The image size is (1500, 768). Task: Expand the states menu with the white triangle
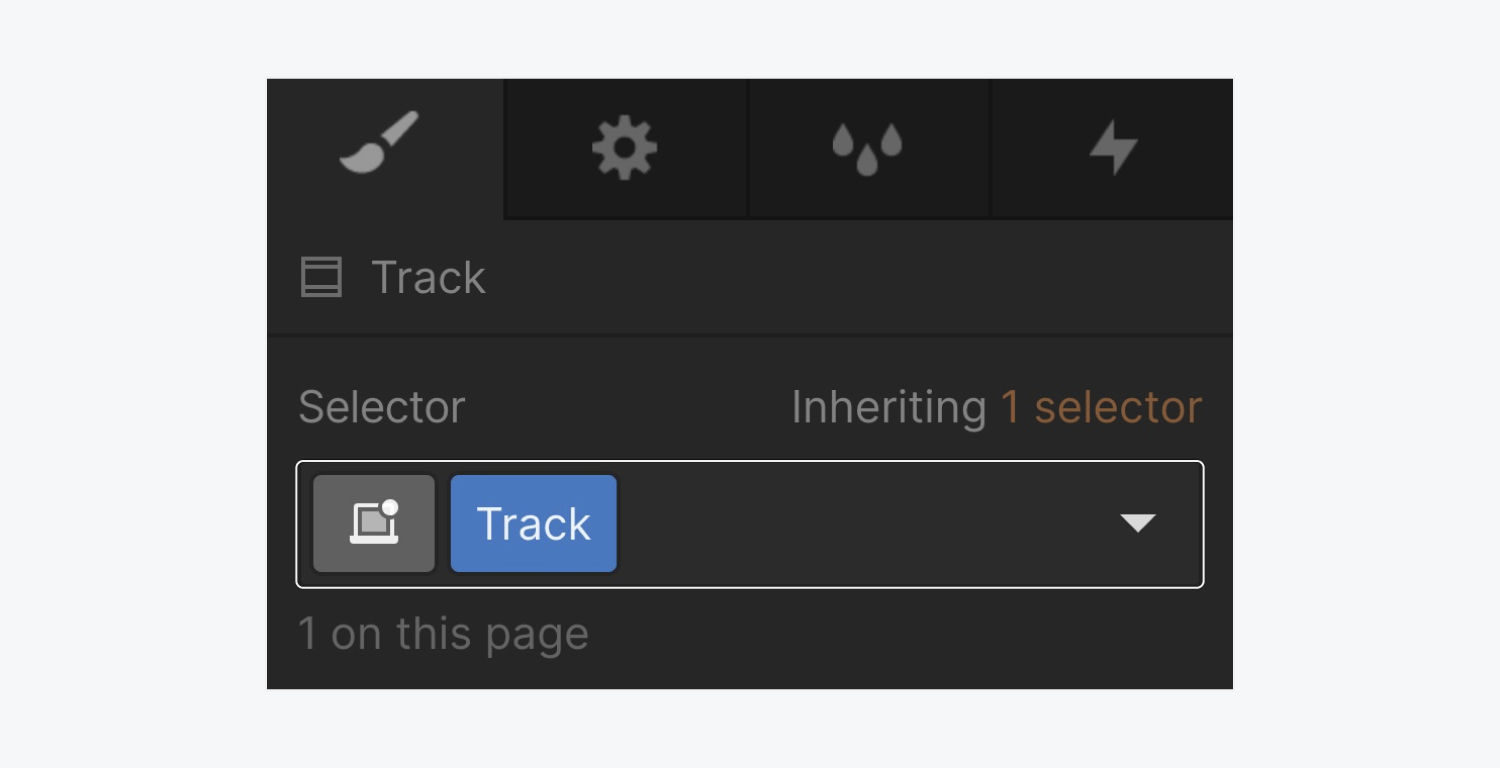tap(1138, 523)
